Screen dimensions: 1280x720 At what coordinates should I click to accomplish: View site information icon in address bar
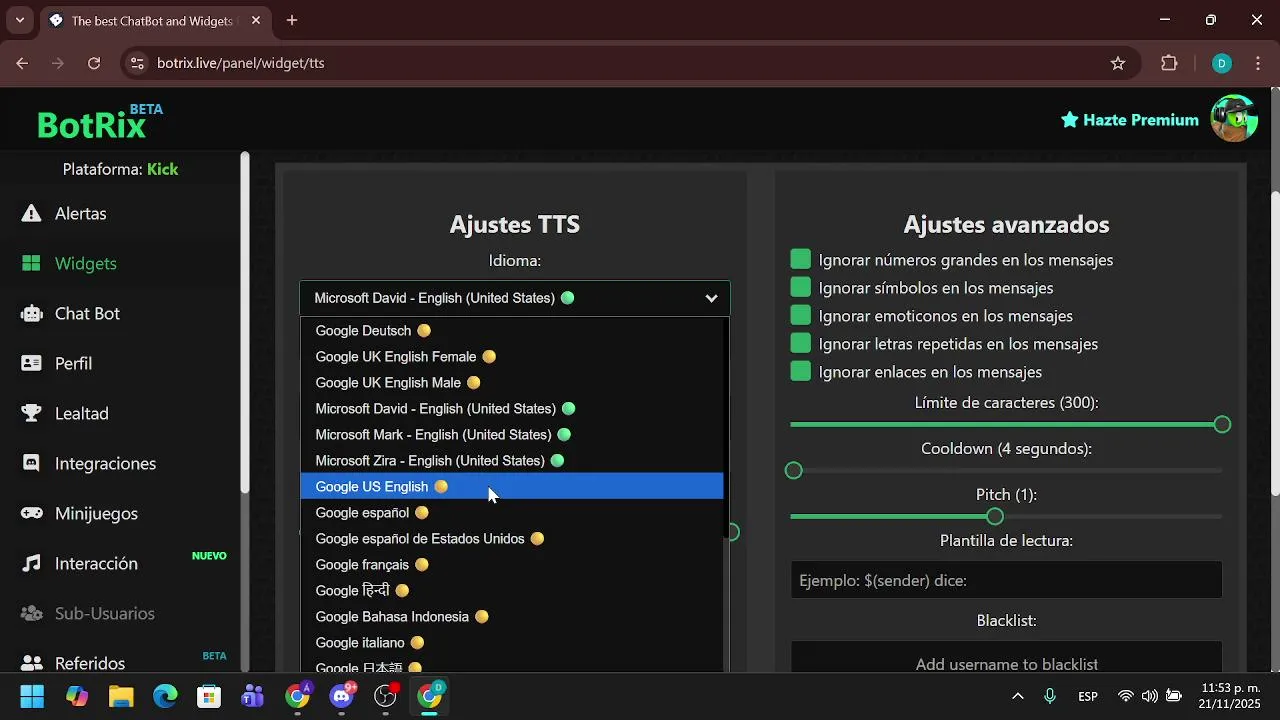[138, 63]
